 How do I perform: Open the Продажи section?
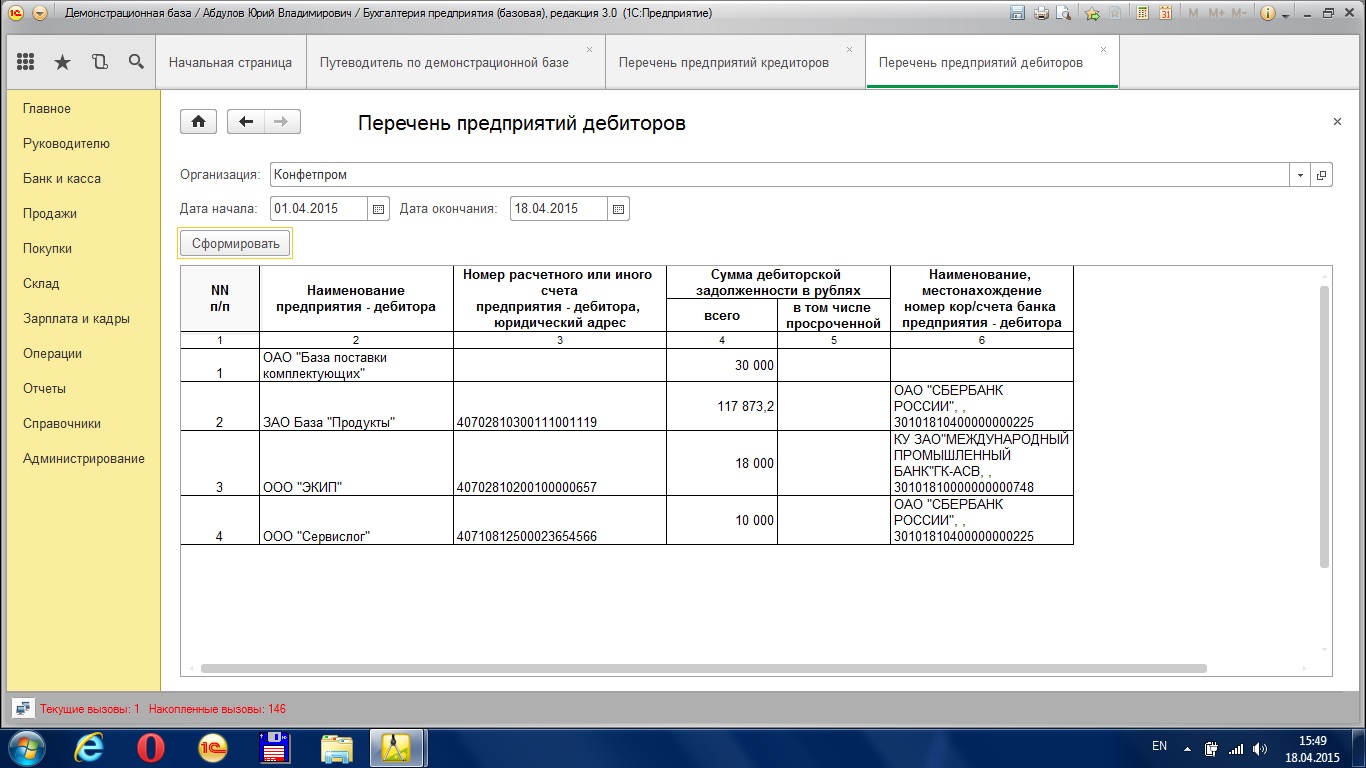click(50, 213)
